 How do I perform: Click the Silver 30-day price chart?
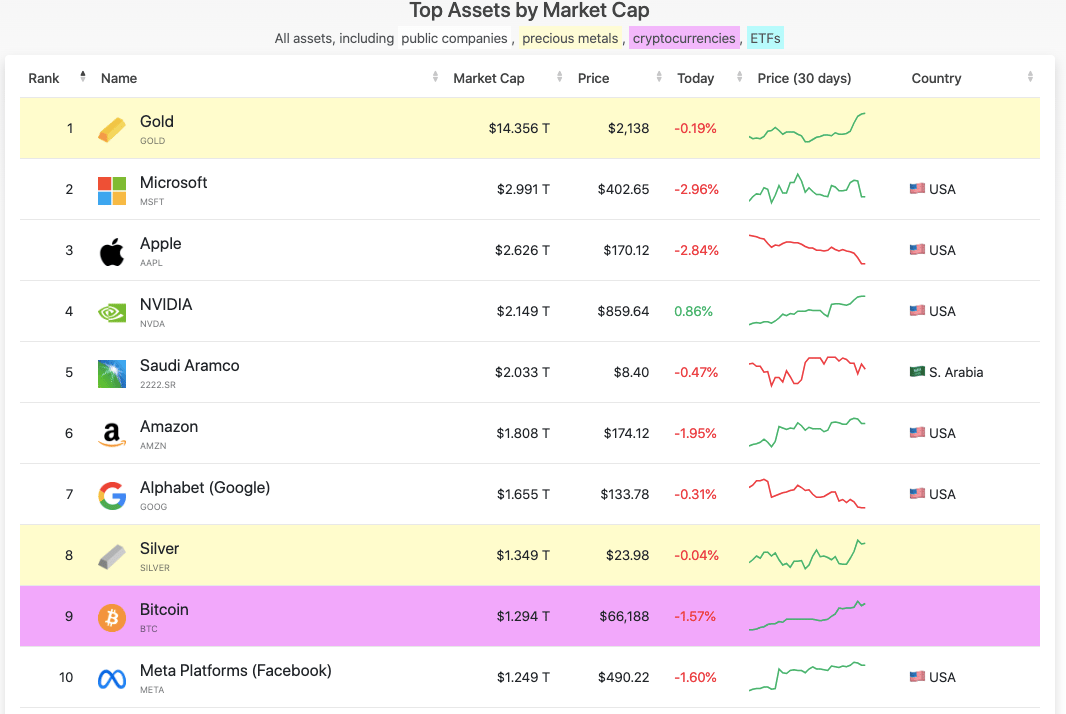[x=807, y=555]
